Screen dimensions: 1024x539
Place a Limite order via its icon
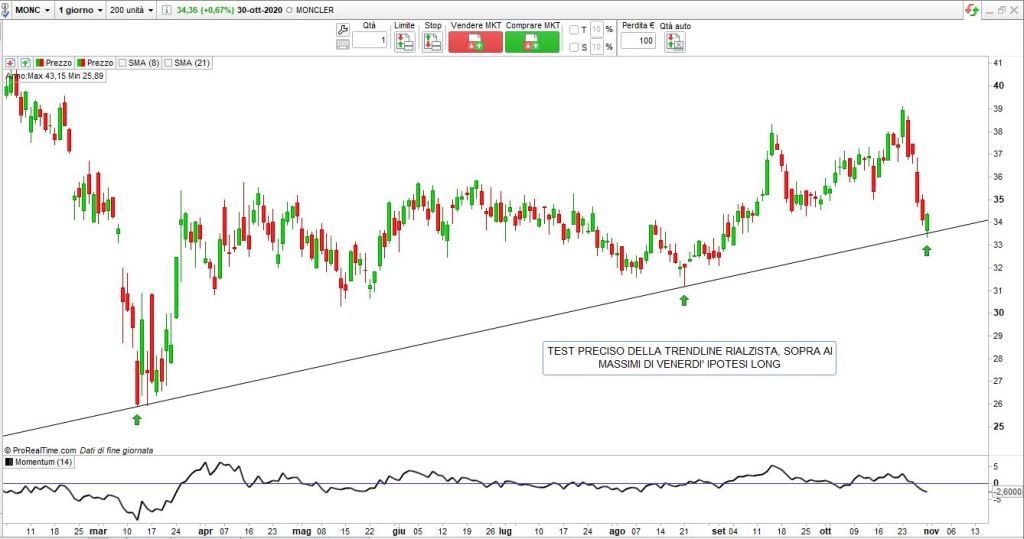404,42
